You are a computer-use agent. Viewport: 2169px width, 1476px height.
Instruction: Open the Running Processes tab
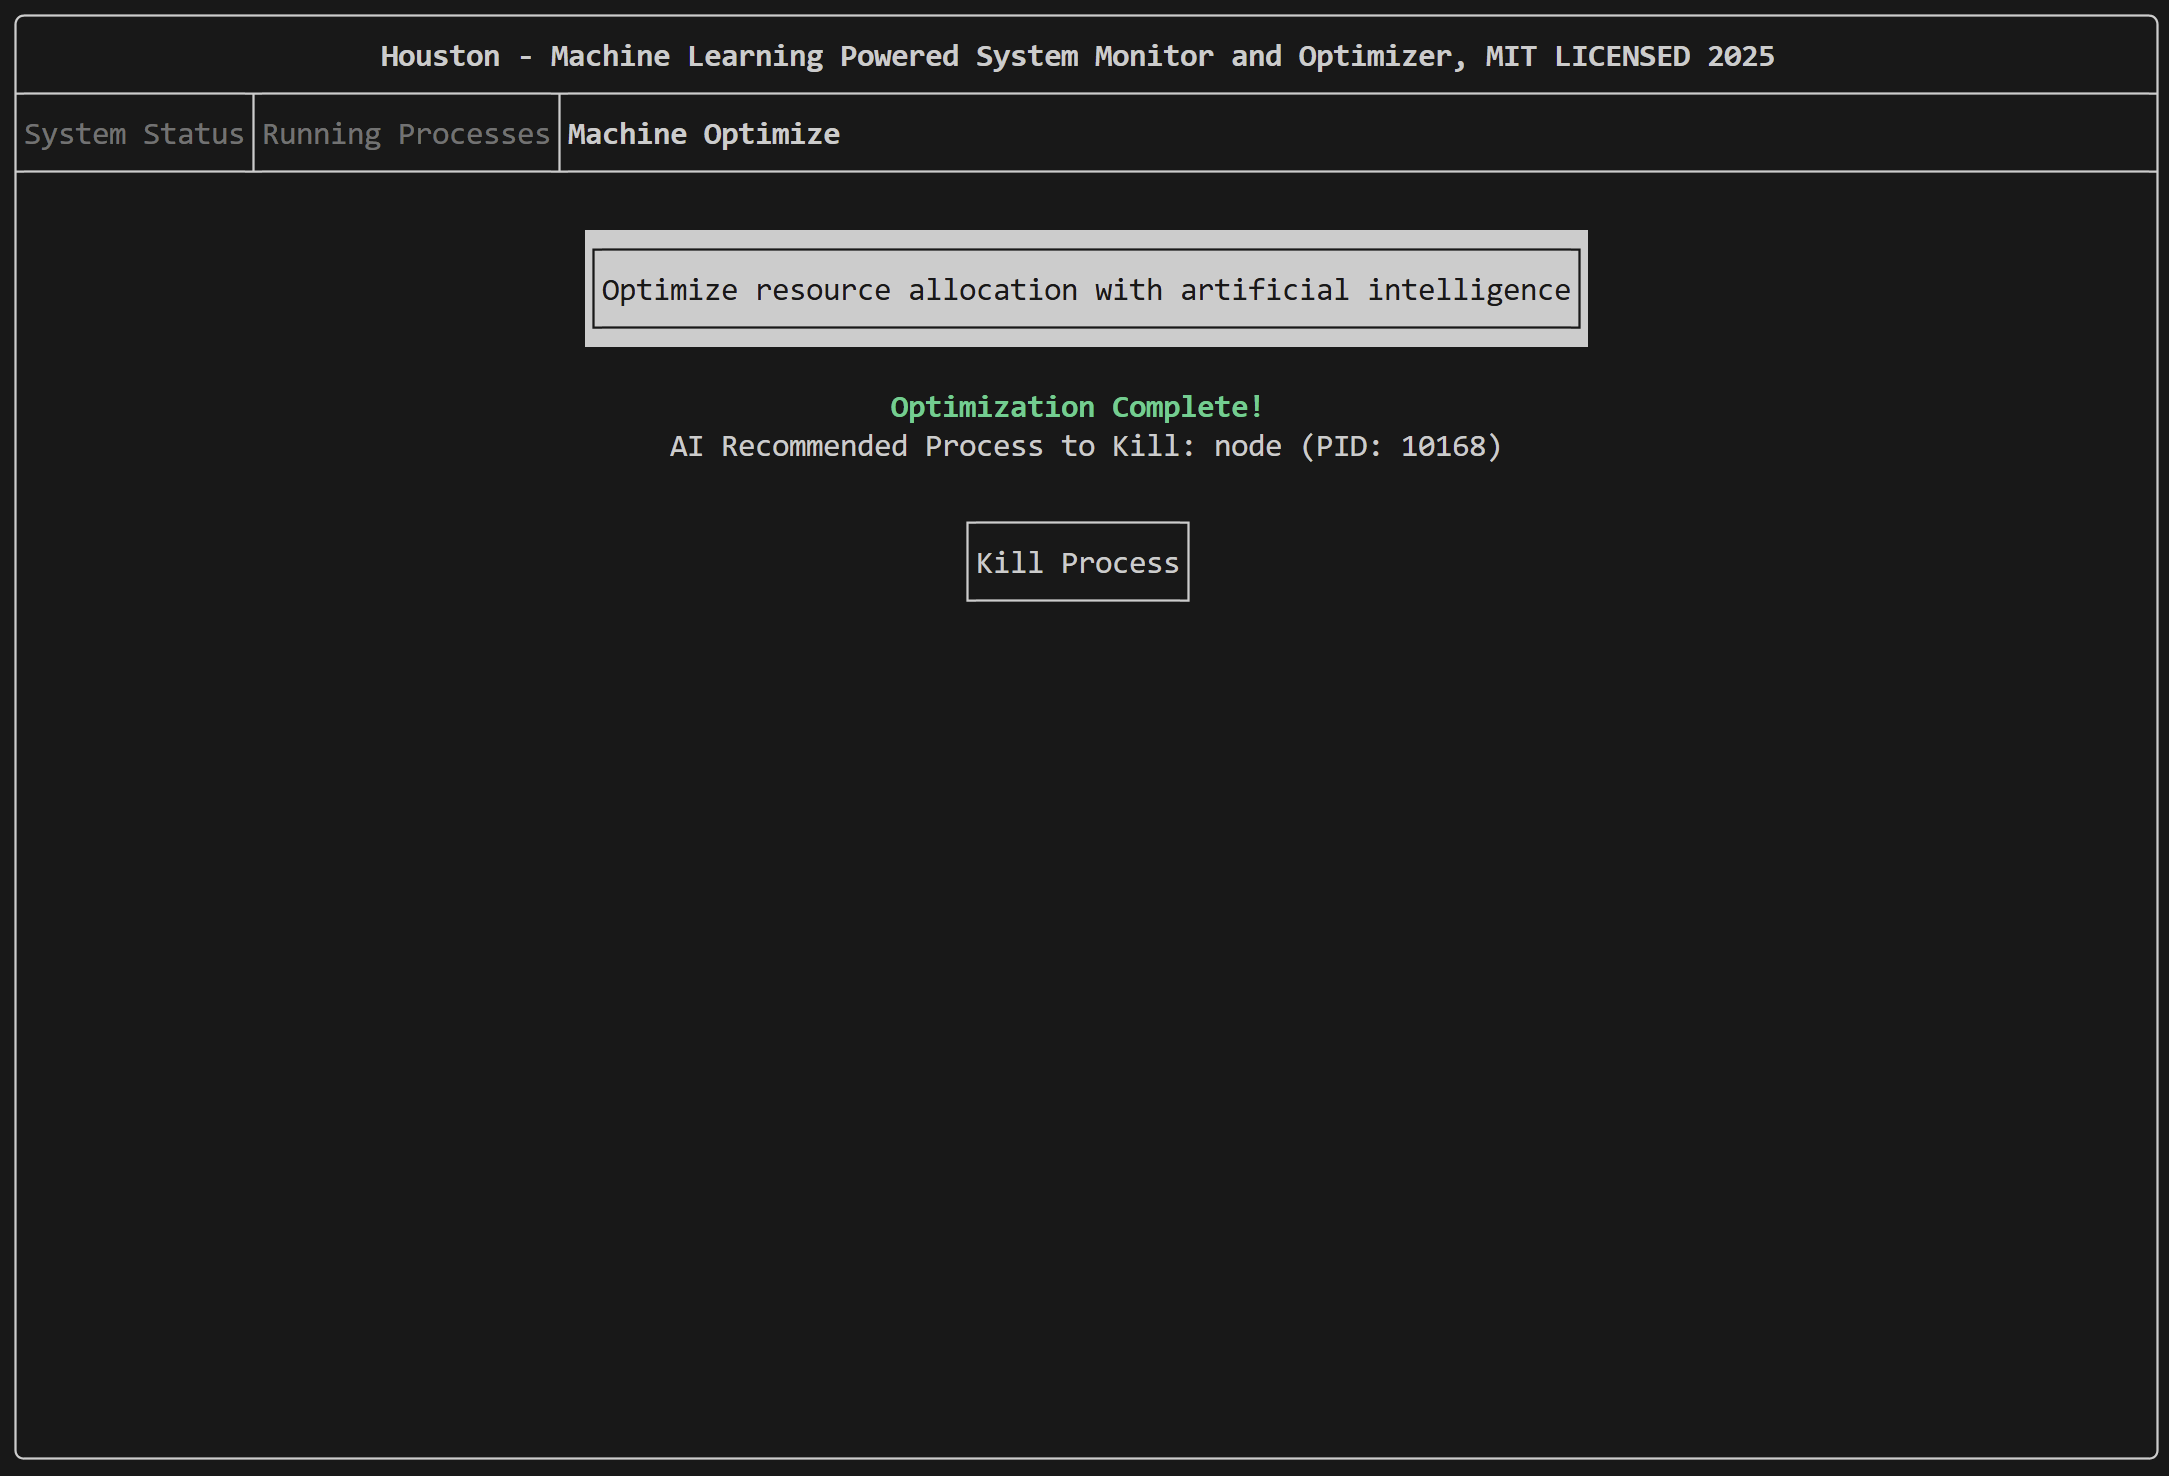[x=406, y=134]
